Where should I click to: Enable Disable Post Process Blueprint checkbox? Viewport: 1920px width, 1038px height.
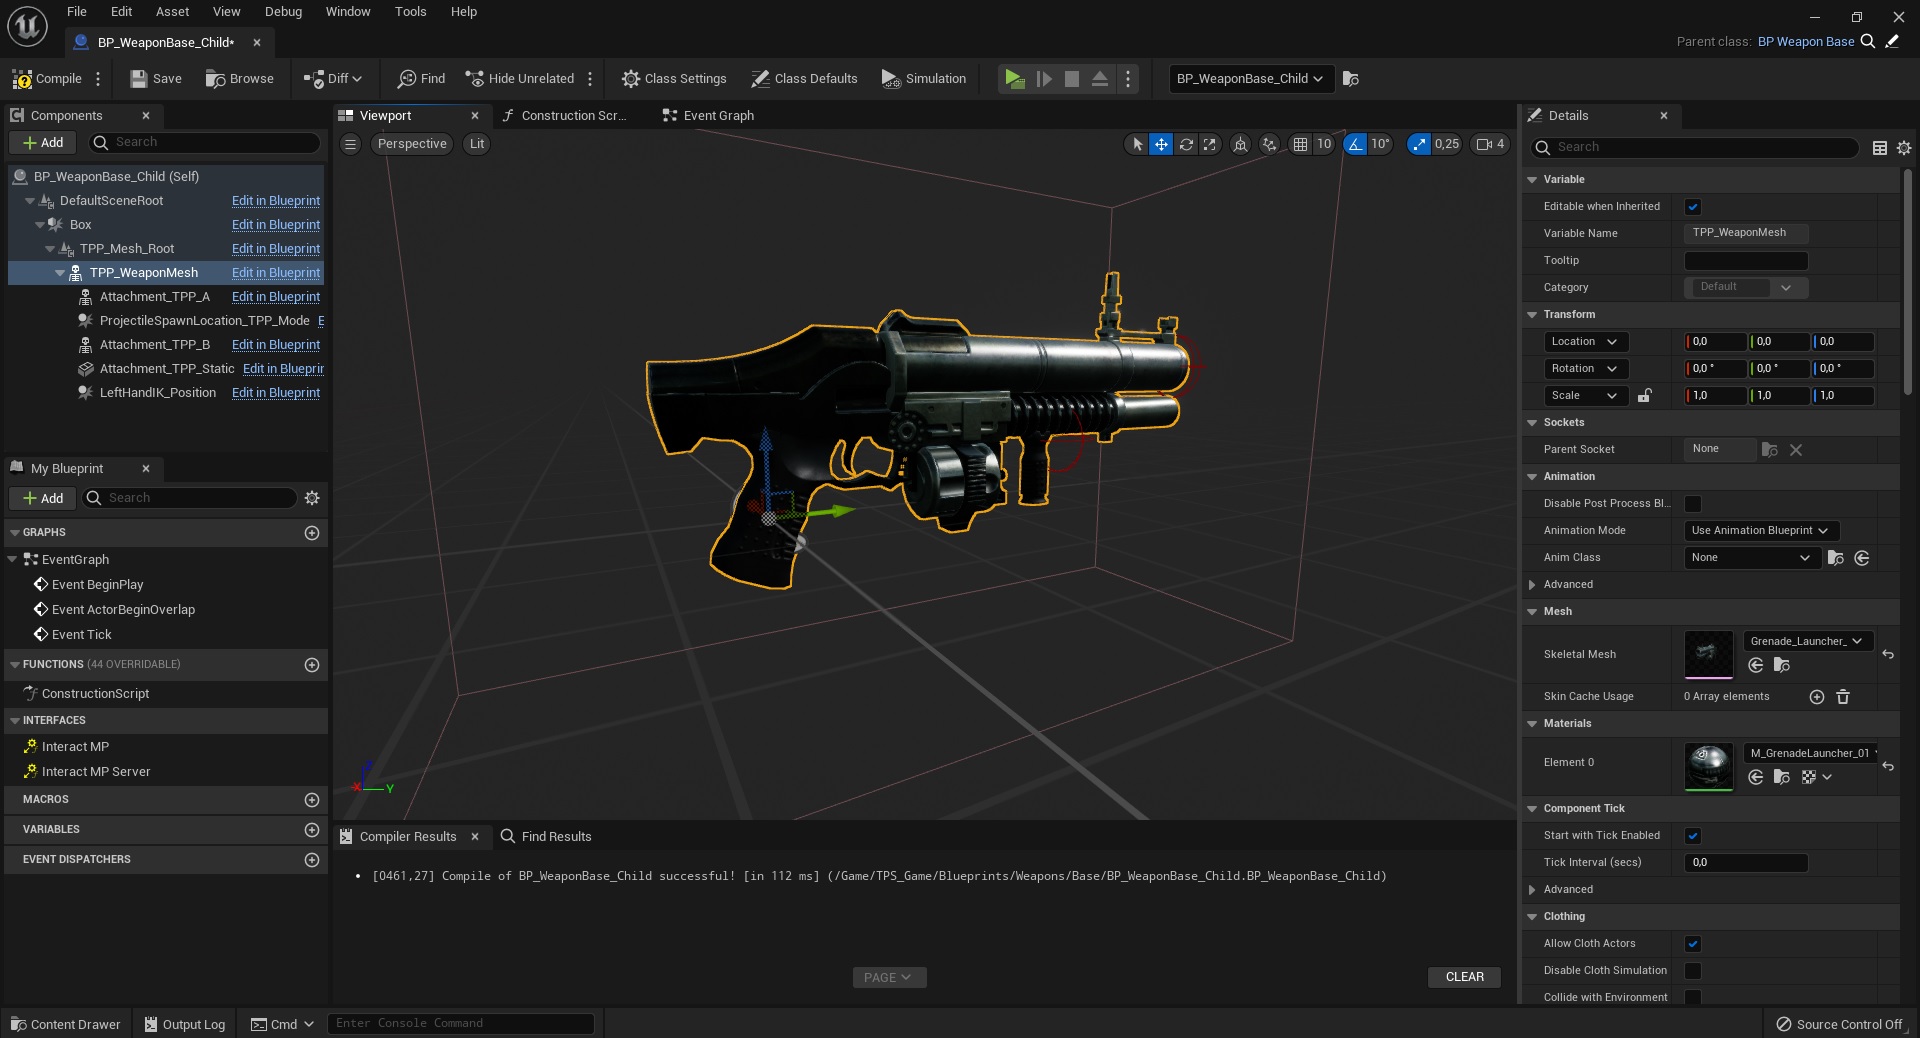[1692, 504]
